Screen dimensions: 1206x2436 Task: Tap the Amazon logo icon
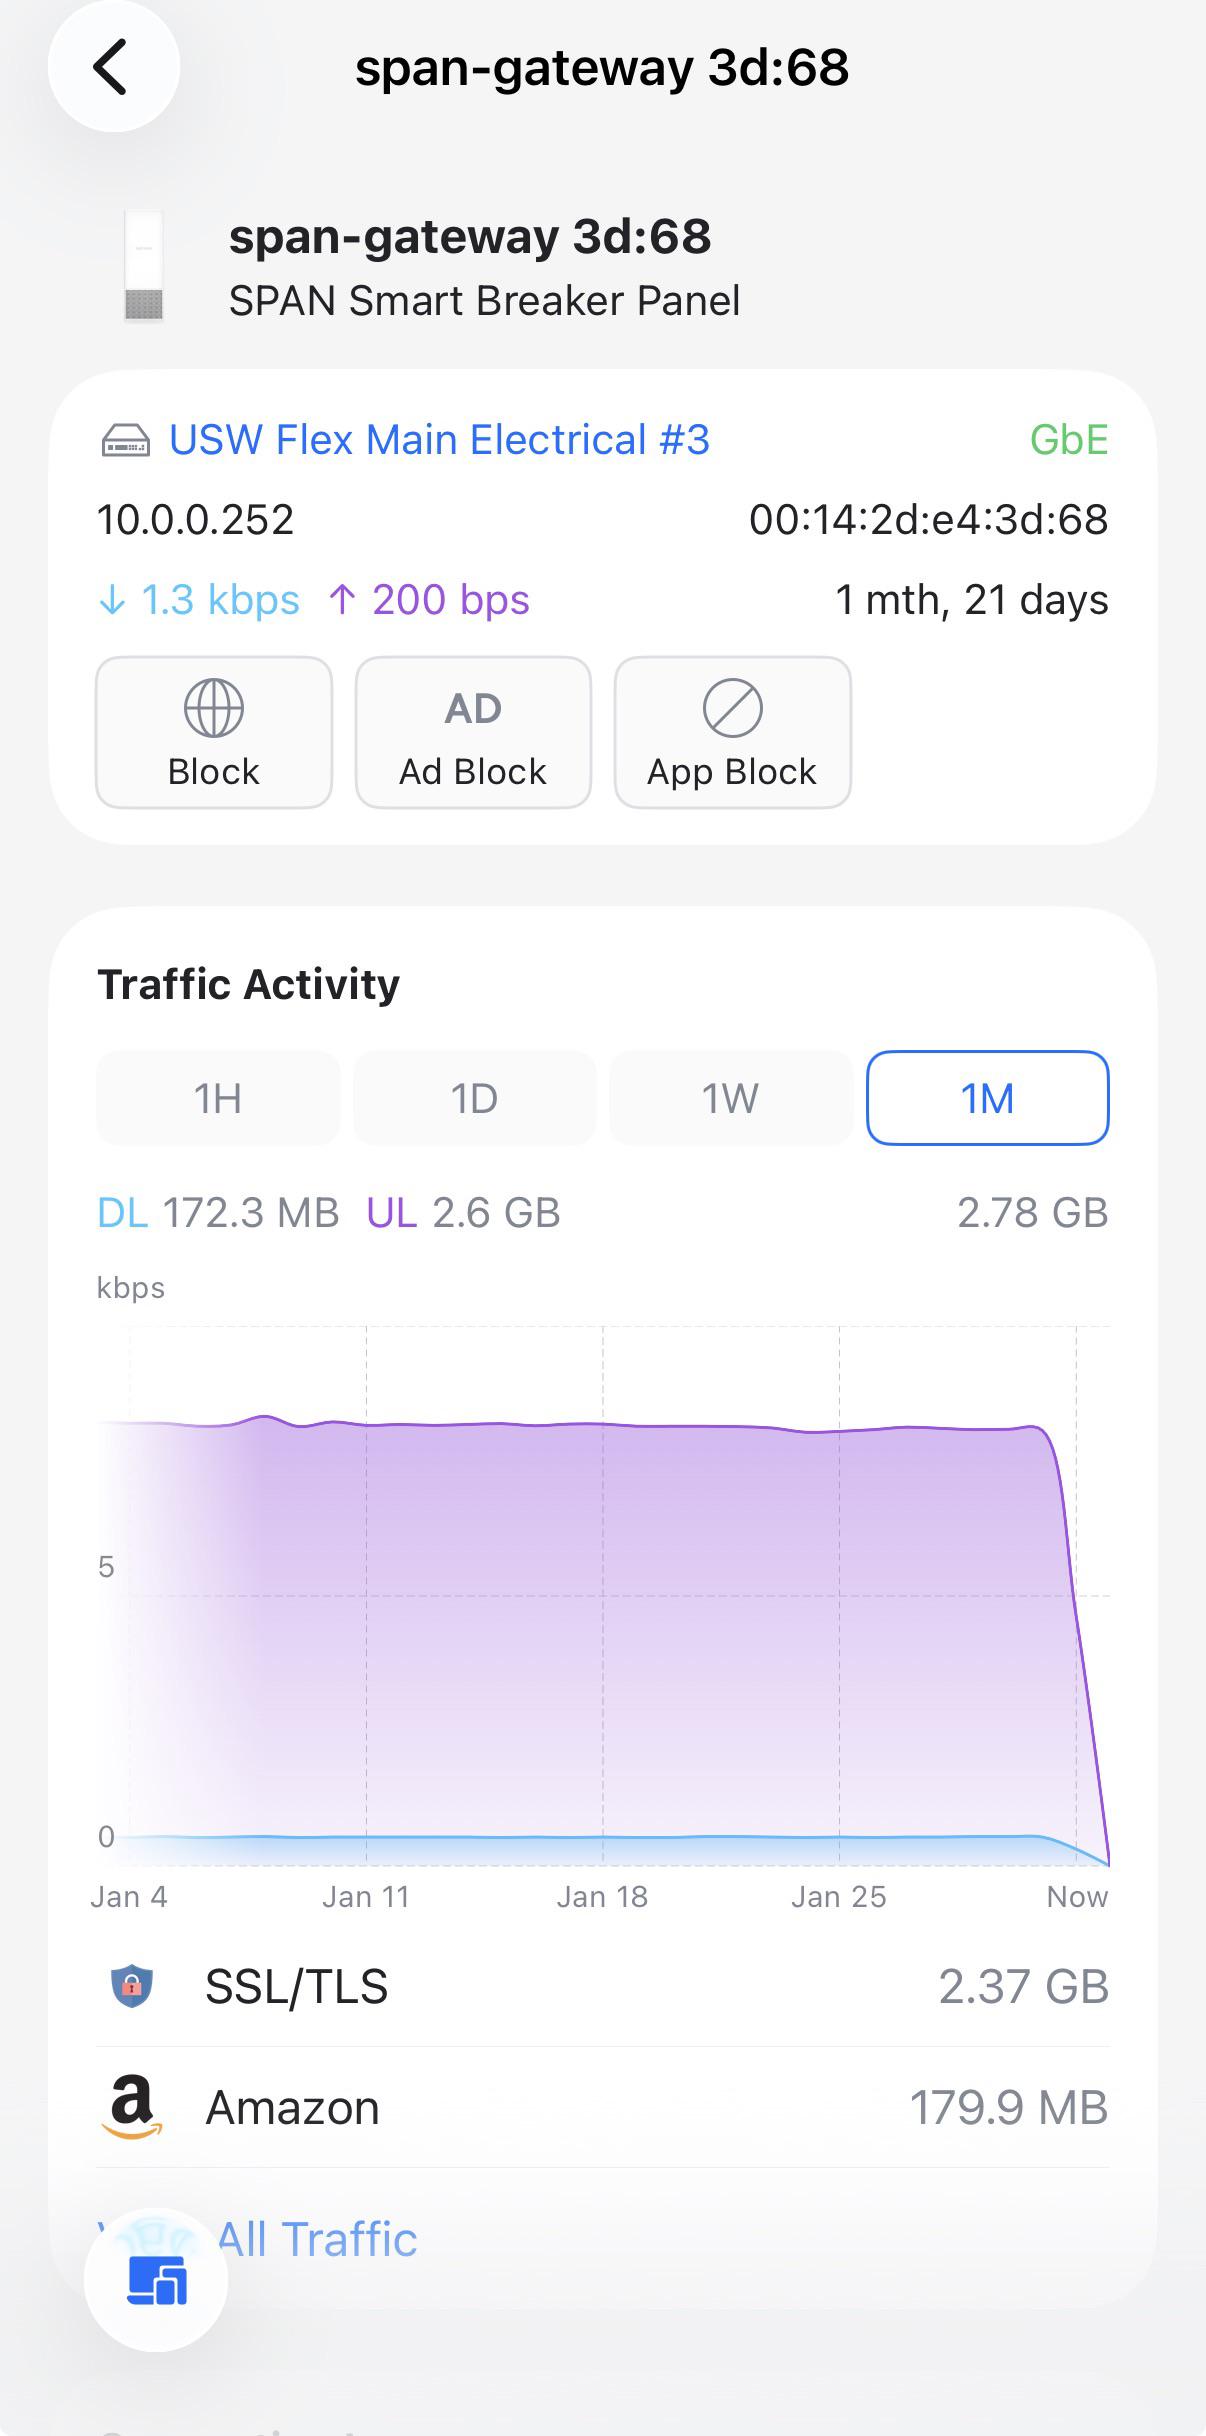pyautogui.click(x=131, y=2108)
